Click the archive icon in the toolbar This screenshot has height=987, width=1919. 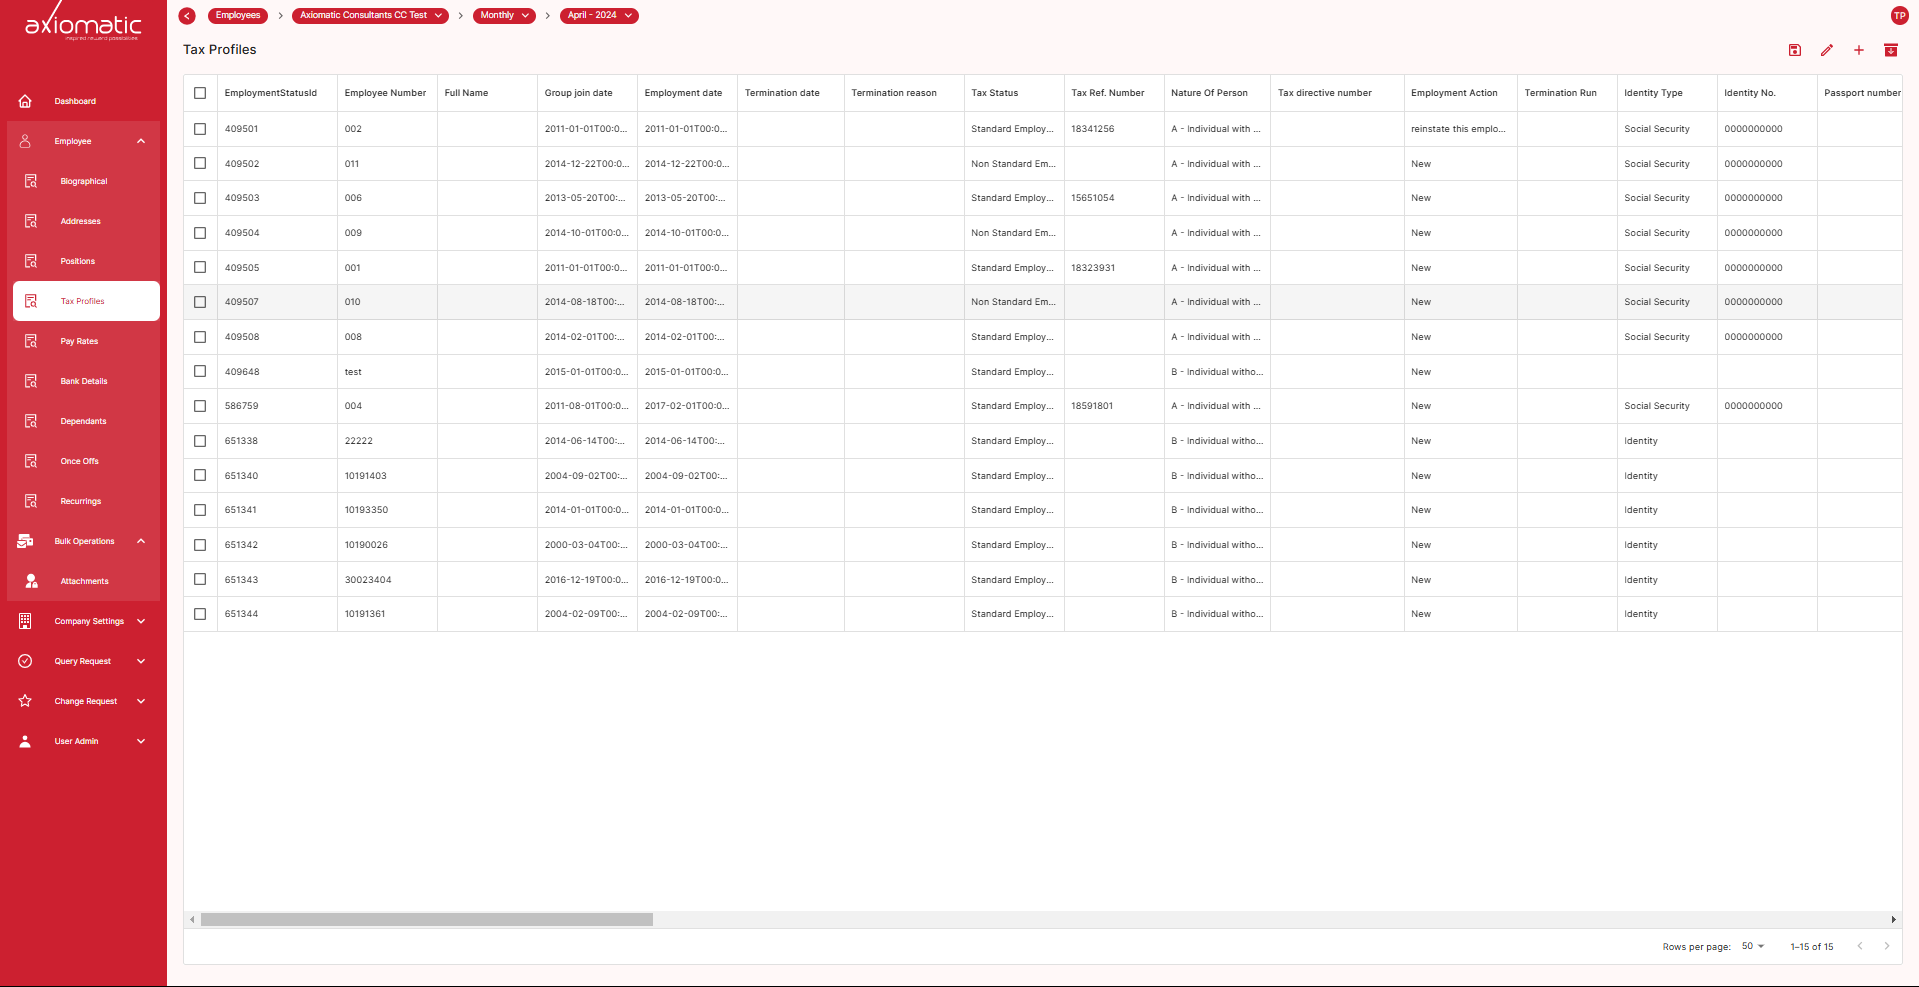click(1891, 50)
